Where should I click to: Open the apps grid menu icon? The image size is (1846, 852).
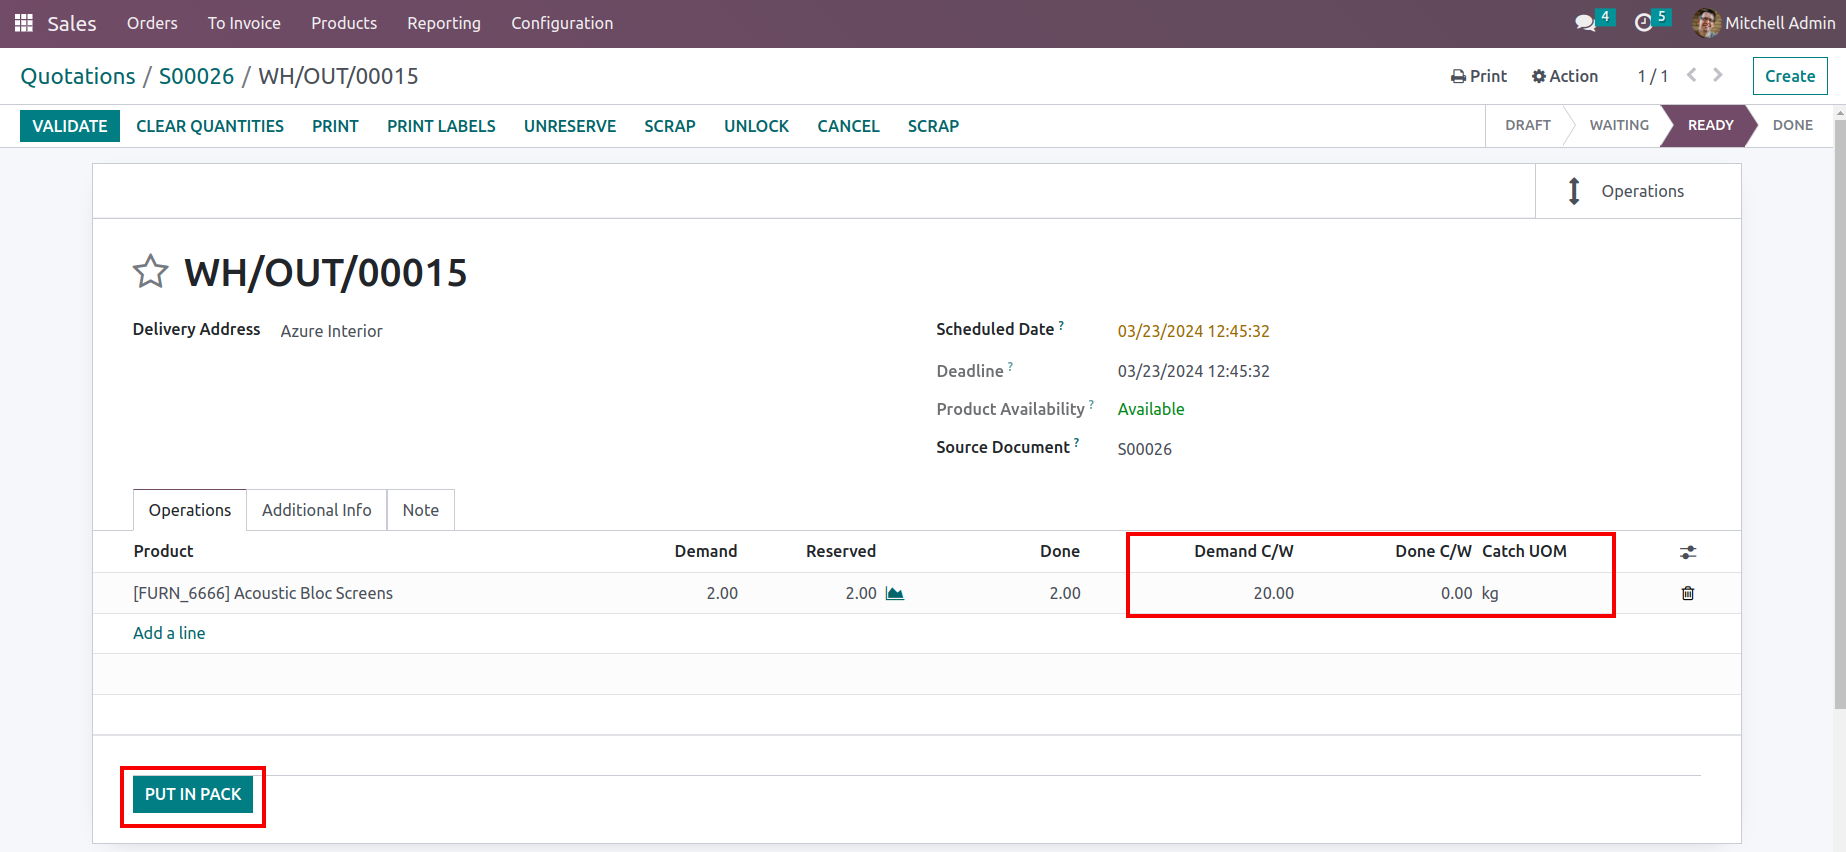tap(24, 23)
